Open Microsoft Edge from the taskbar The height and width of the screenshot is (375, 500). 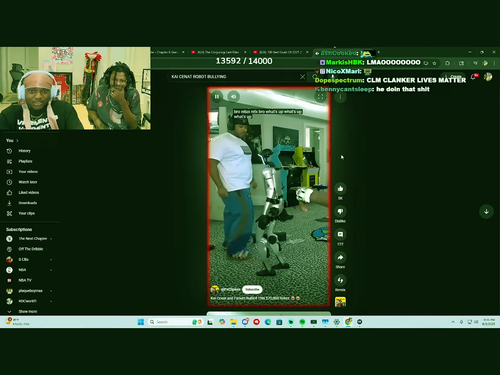(268, 322)
